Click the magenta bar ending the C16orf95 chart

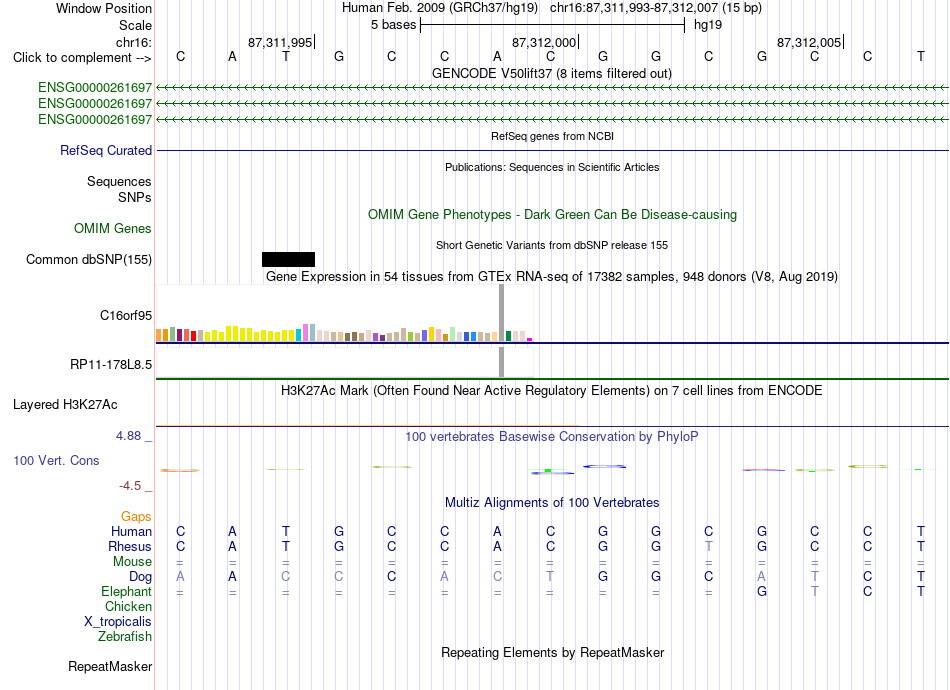tap(530, 339)
